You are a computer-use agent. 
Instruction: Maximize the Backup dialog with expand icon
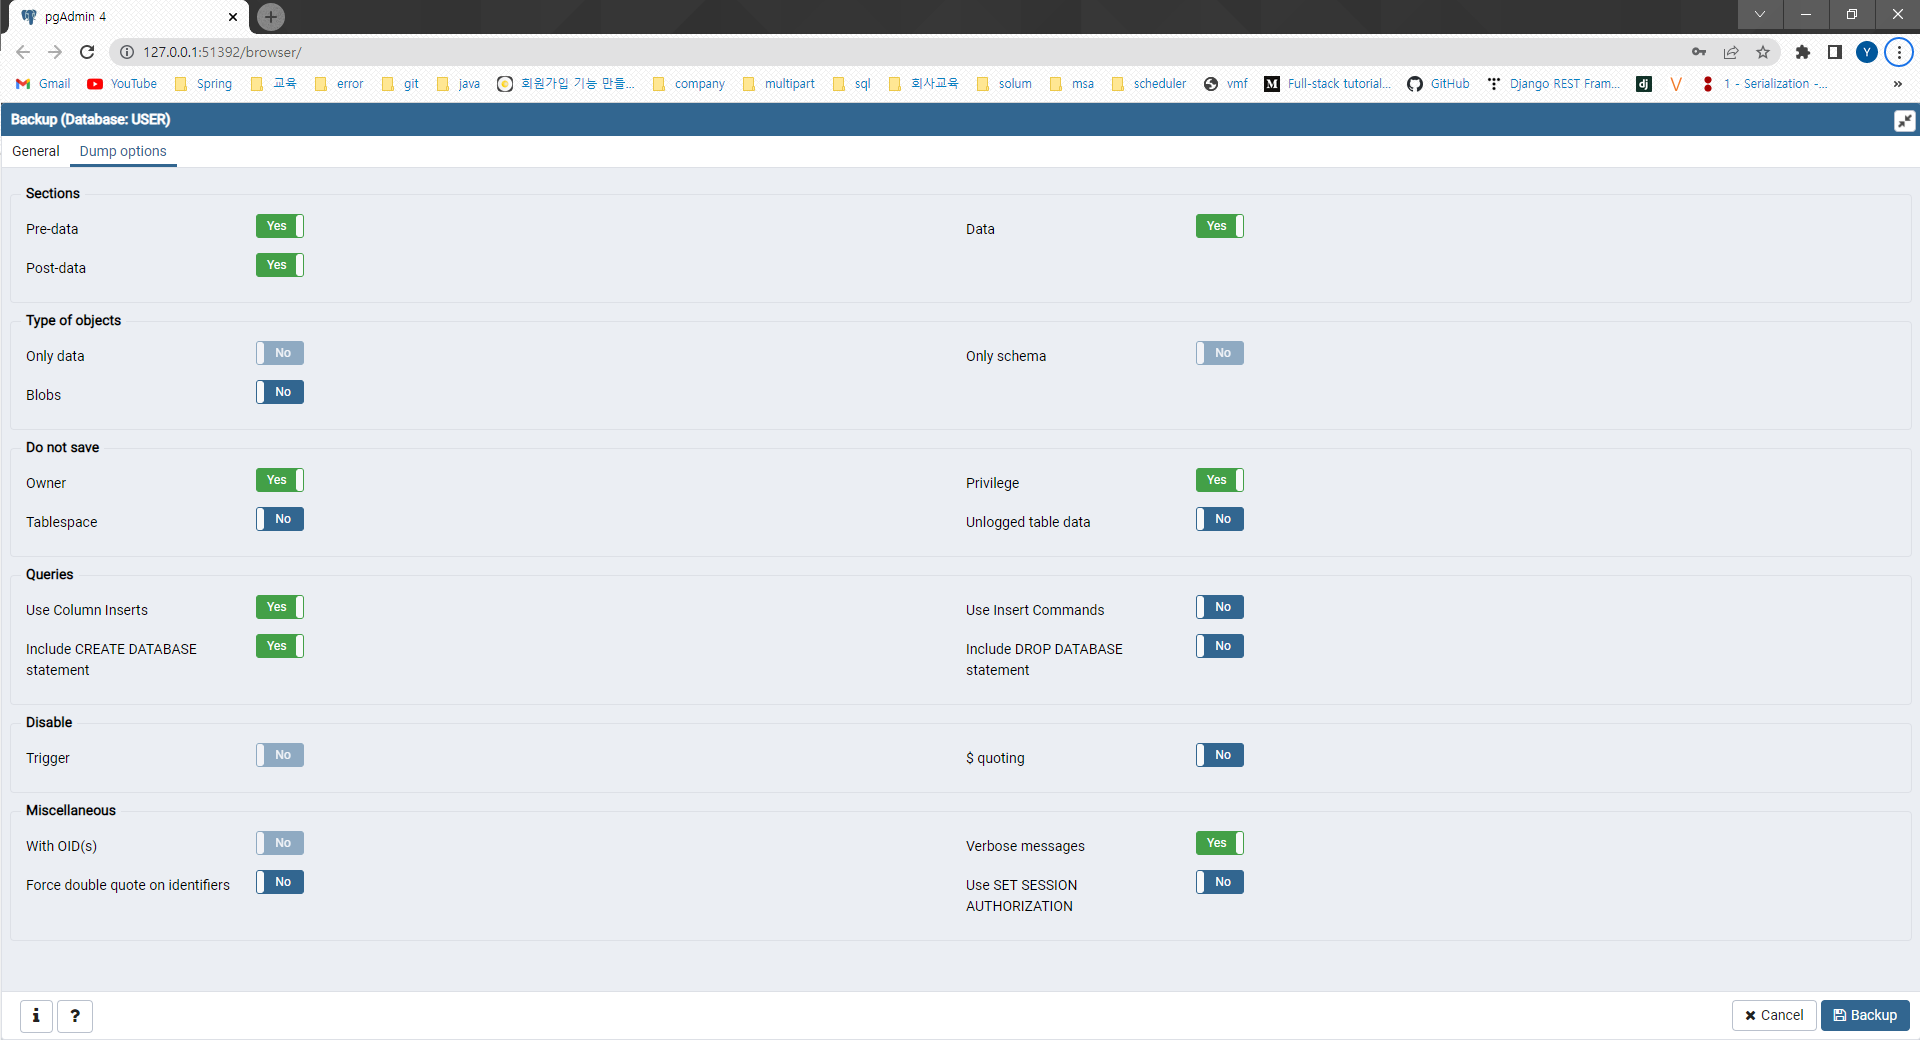(x=1904, y=120)
